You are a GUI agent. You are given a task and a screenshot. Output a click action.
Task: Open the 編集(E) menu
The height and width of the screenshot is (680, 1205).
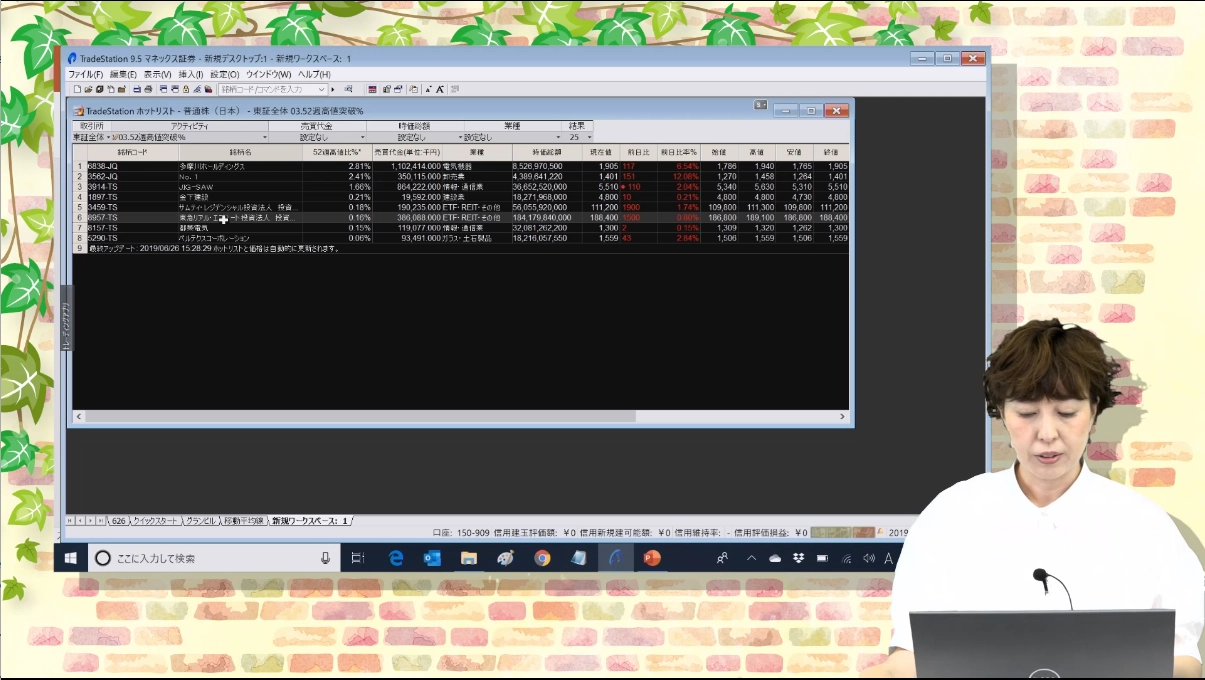tap(123, 74)
